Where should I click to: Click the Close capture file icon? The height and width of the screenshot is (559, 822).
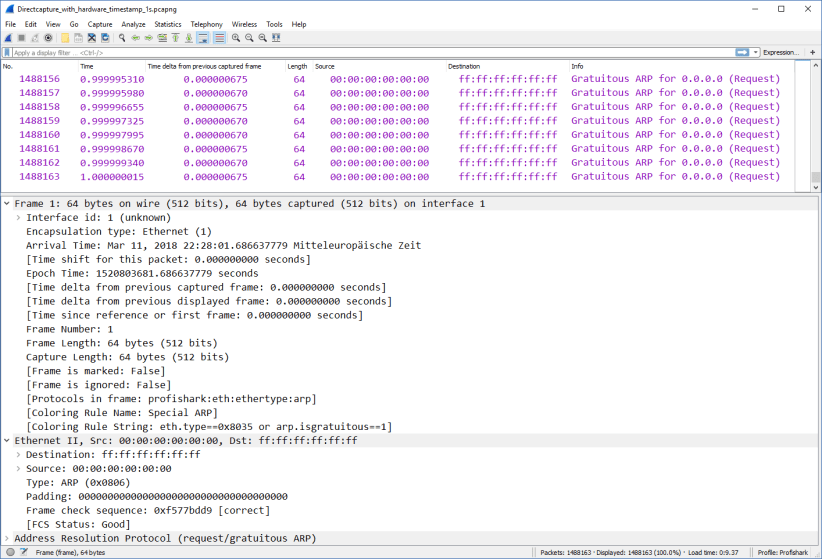(x=92, y=38)
